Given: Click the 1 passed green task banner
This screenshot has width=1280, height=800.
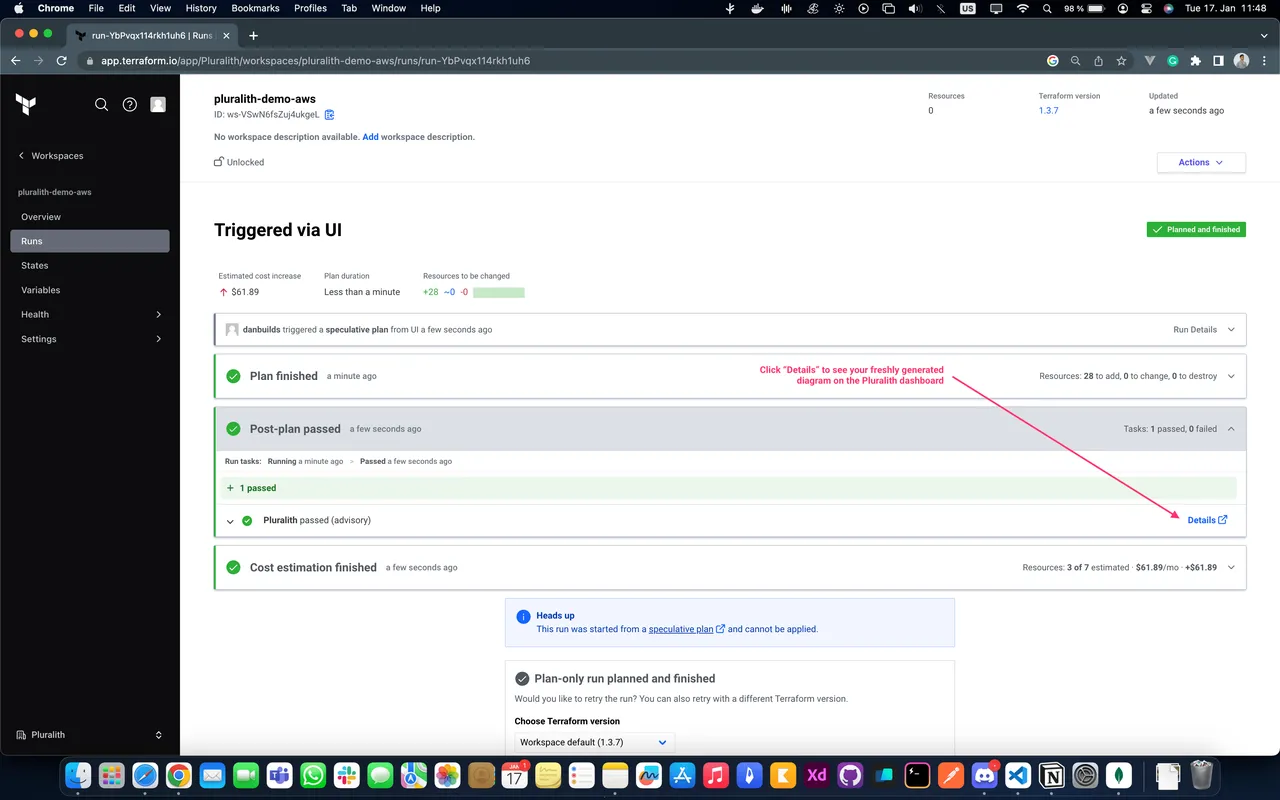Looking at the screenshot, I should (728, 488).
